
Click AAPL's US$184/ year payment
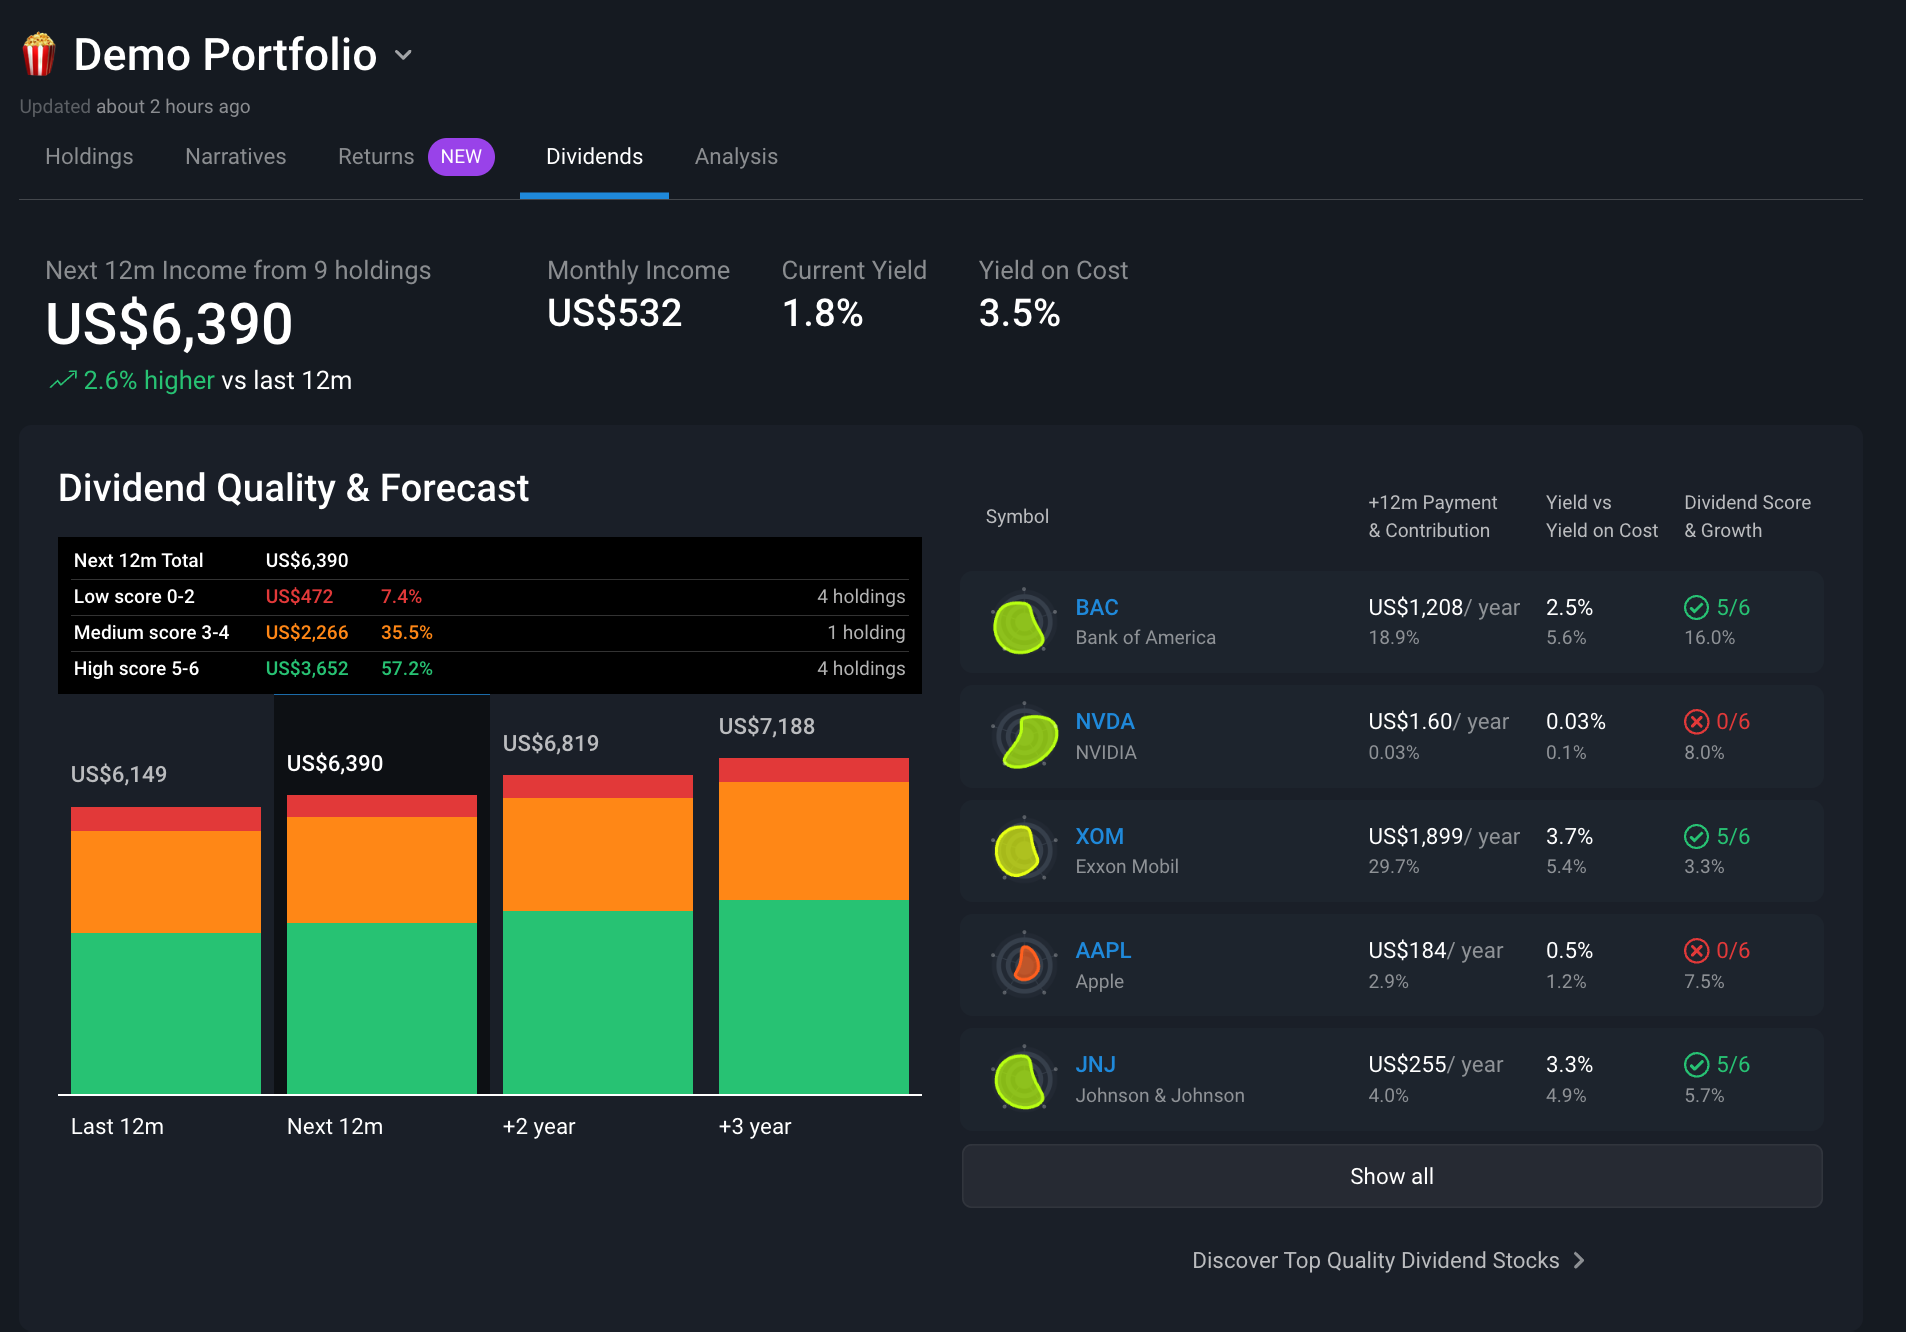pos(1436,950)
